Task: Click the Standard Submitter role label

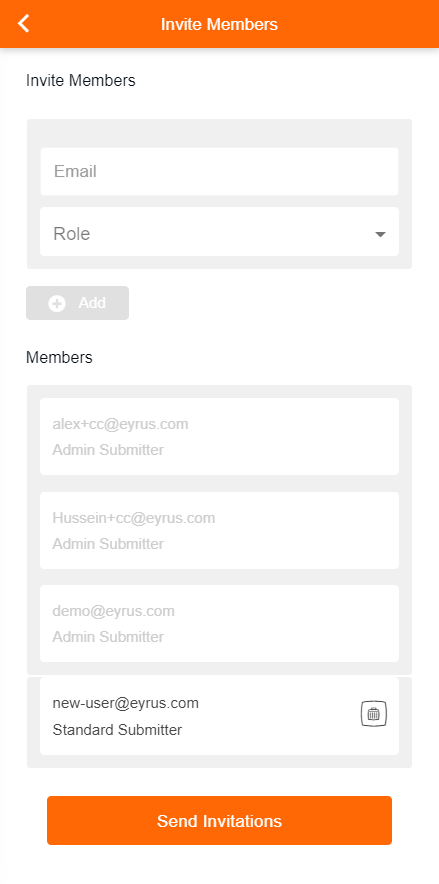Action: pos(117,730)
